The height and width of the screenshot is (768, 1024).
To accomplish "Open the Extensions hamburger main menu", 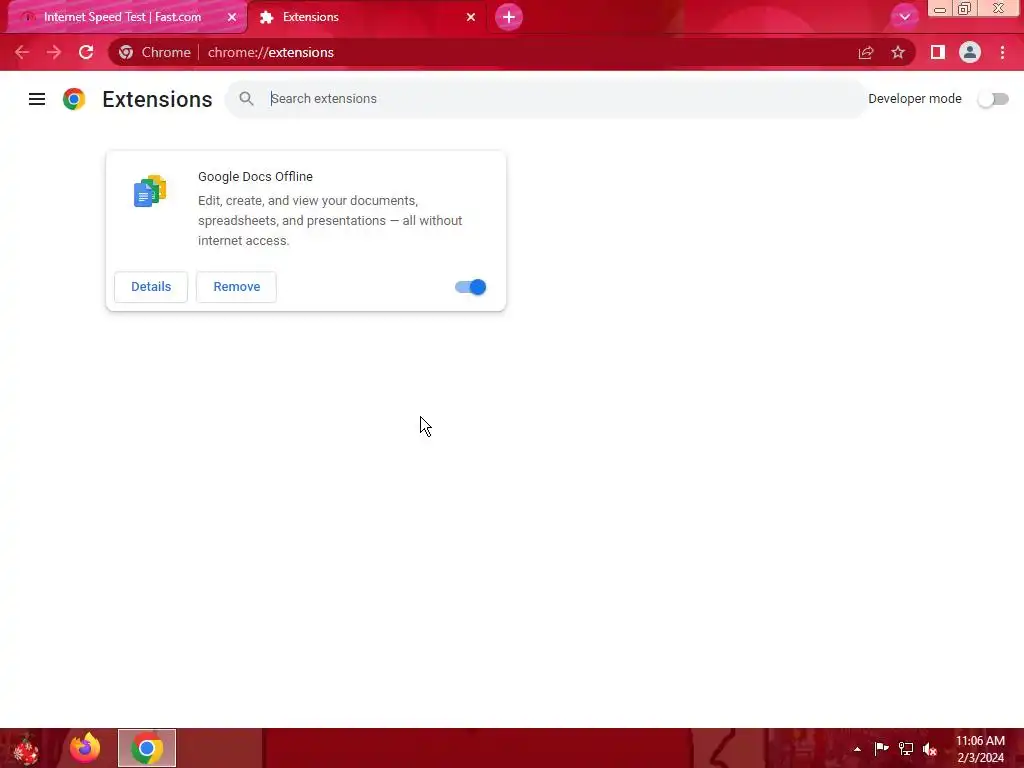I will tap(37, 99).
